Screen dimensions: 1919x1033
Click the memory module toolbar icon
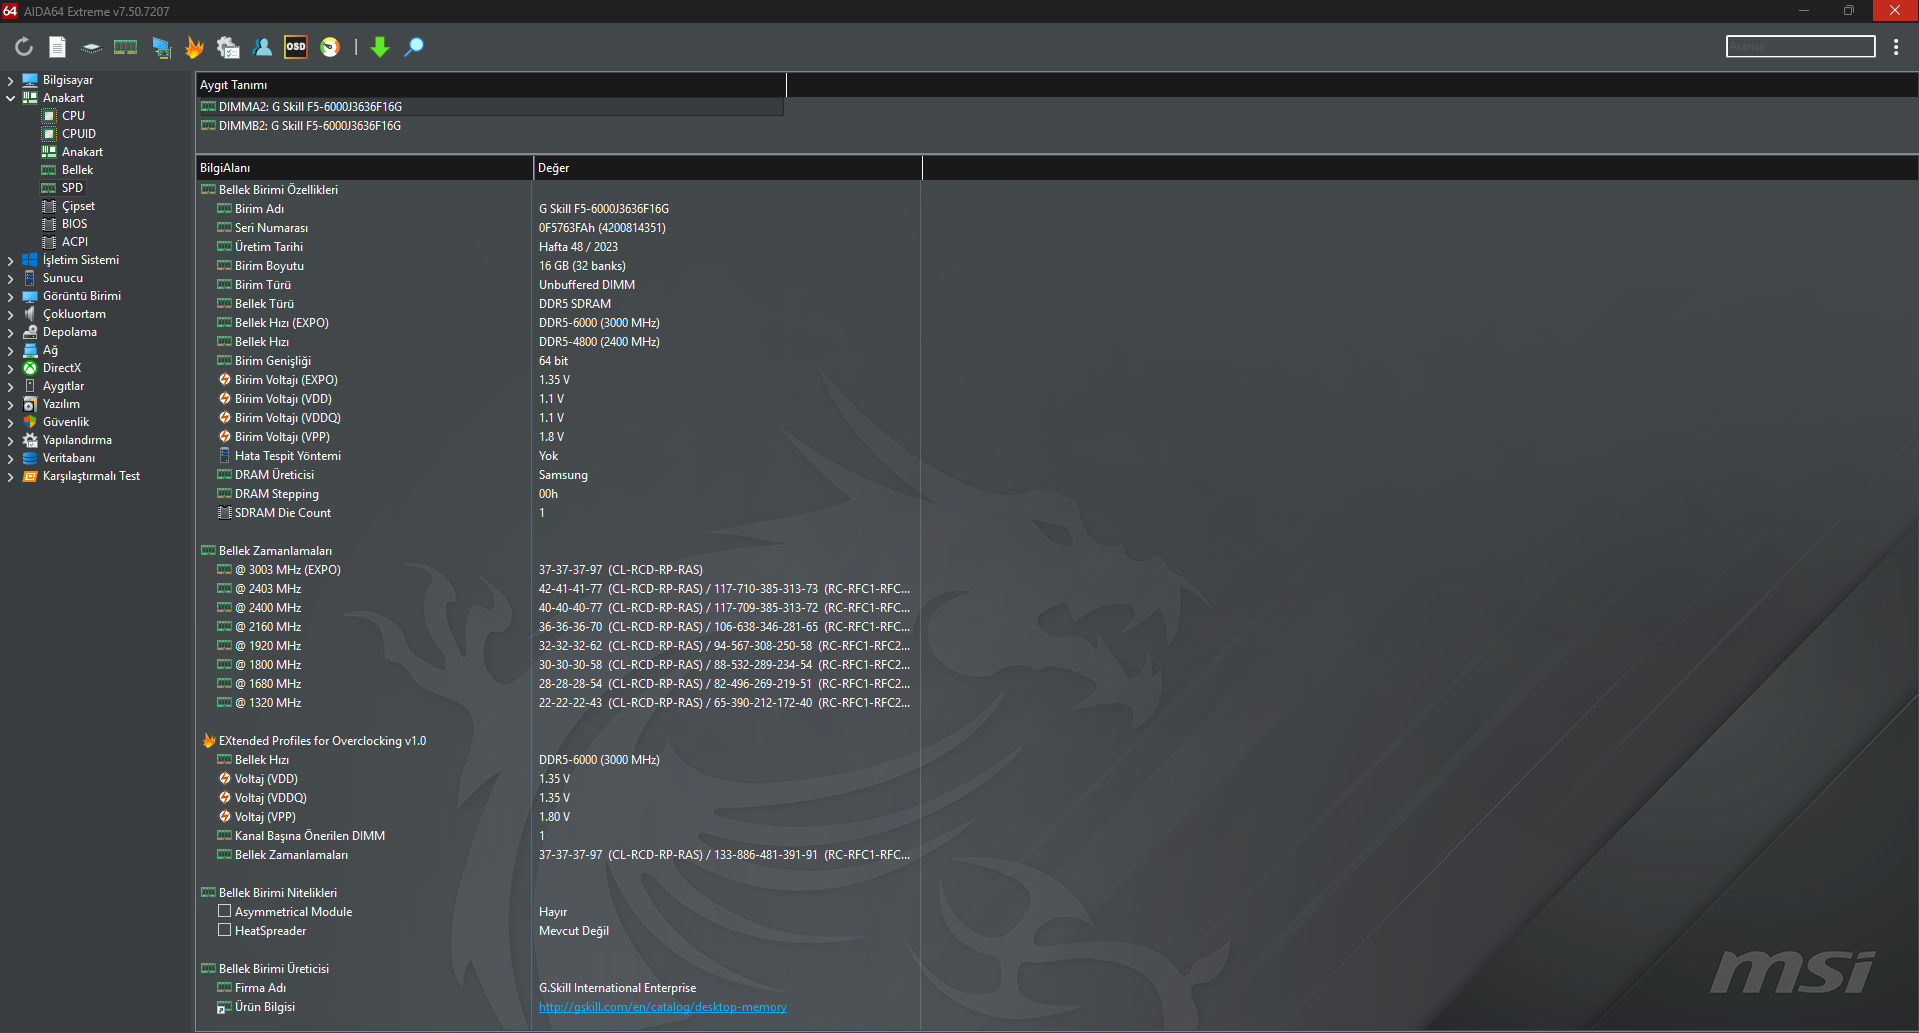point(126,47)
